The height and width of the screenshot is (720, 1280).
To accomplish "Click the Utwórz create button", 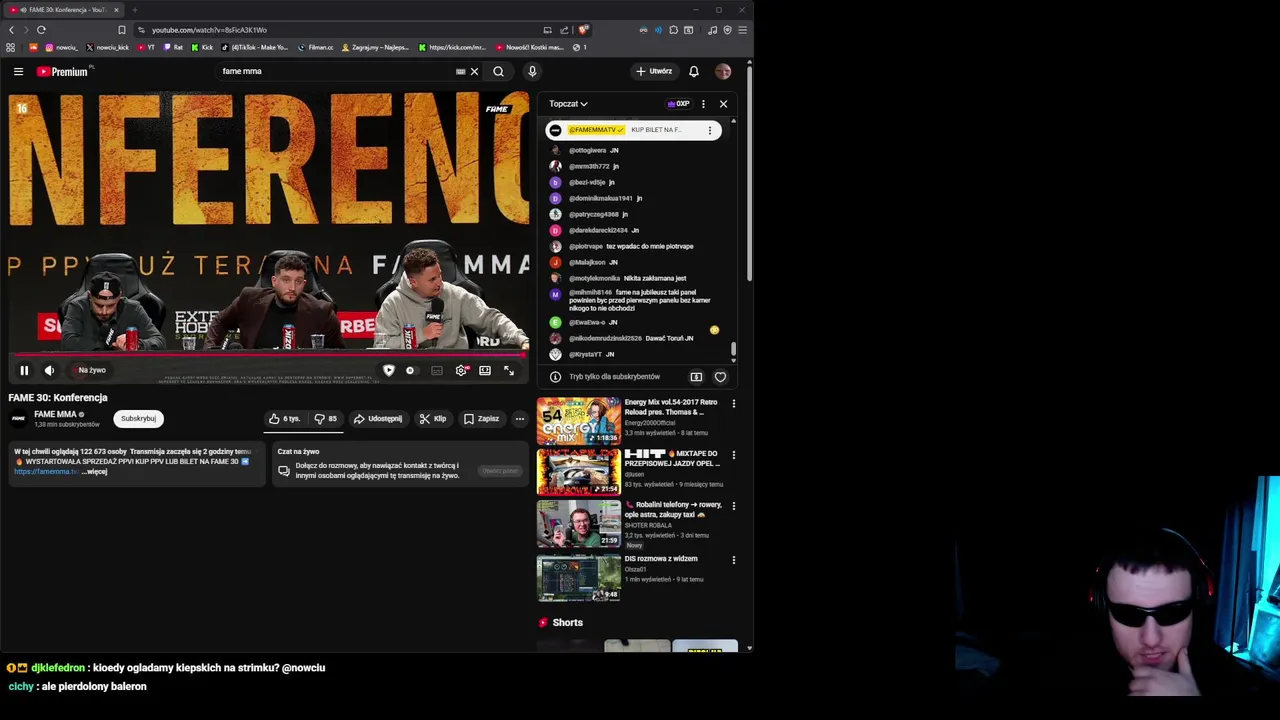I will tap(654, 71).
